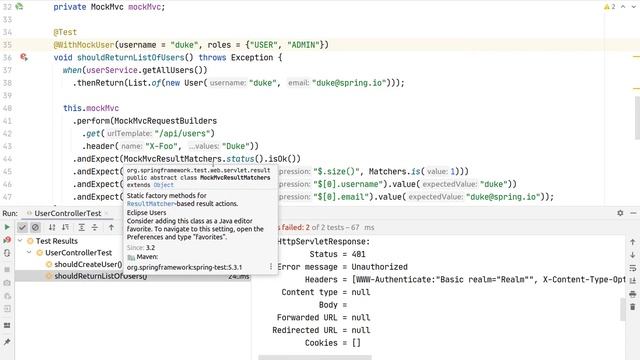640x360 pixels.
Task: Click the Status = 401 console line
Action: click(338, 254)
